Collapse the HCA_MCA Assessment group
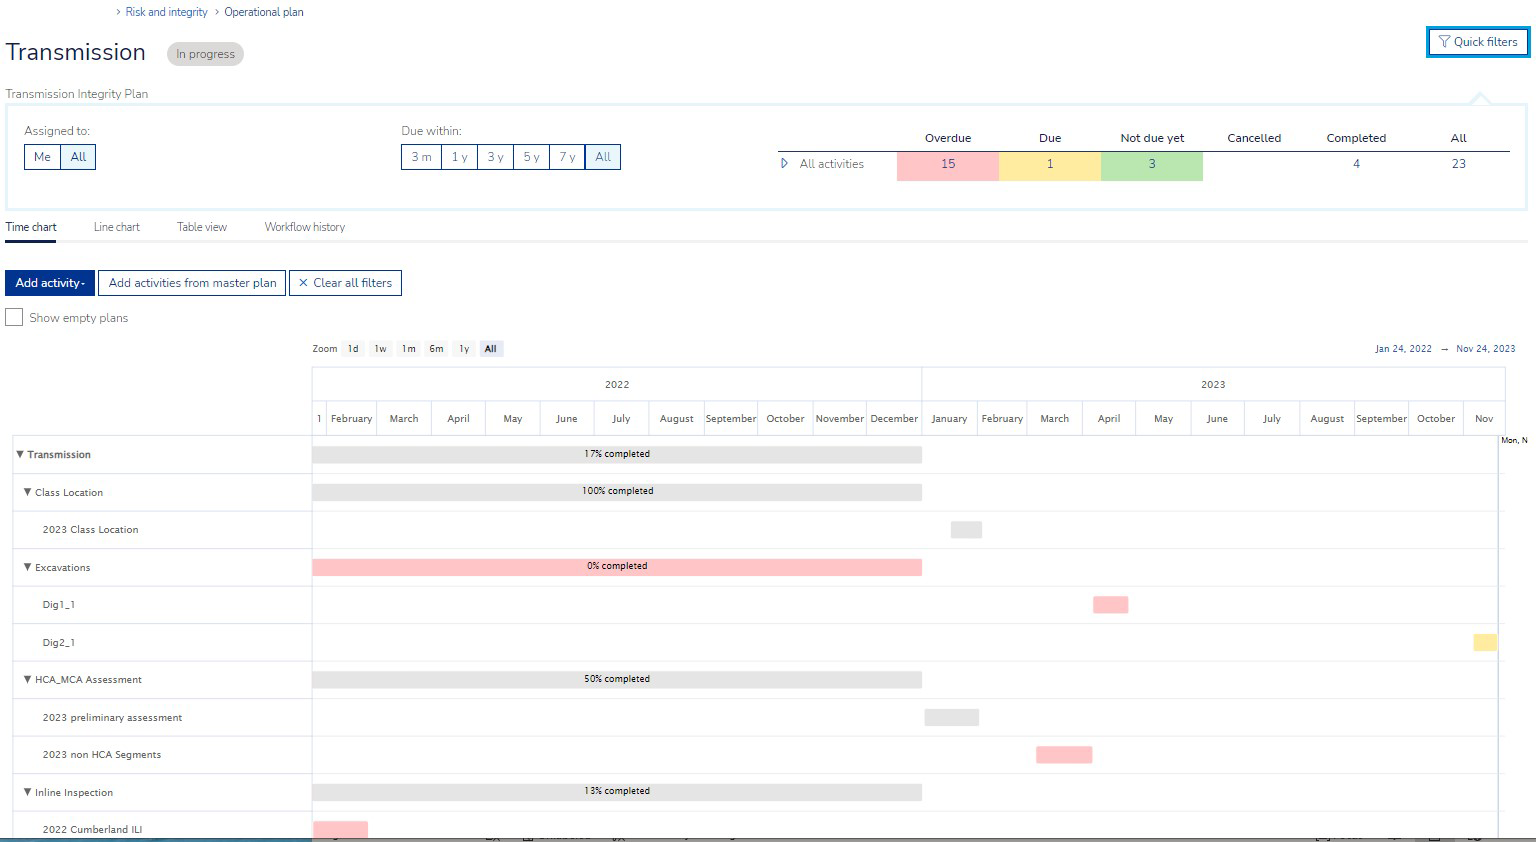The image size is (1536, 842). [27, 679]
